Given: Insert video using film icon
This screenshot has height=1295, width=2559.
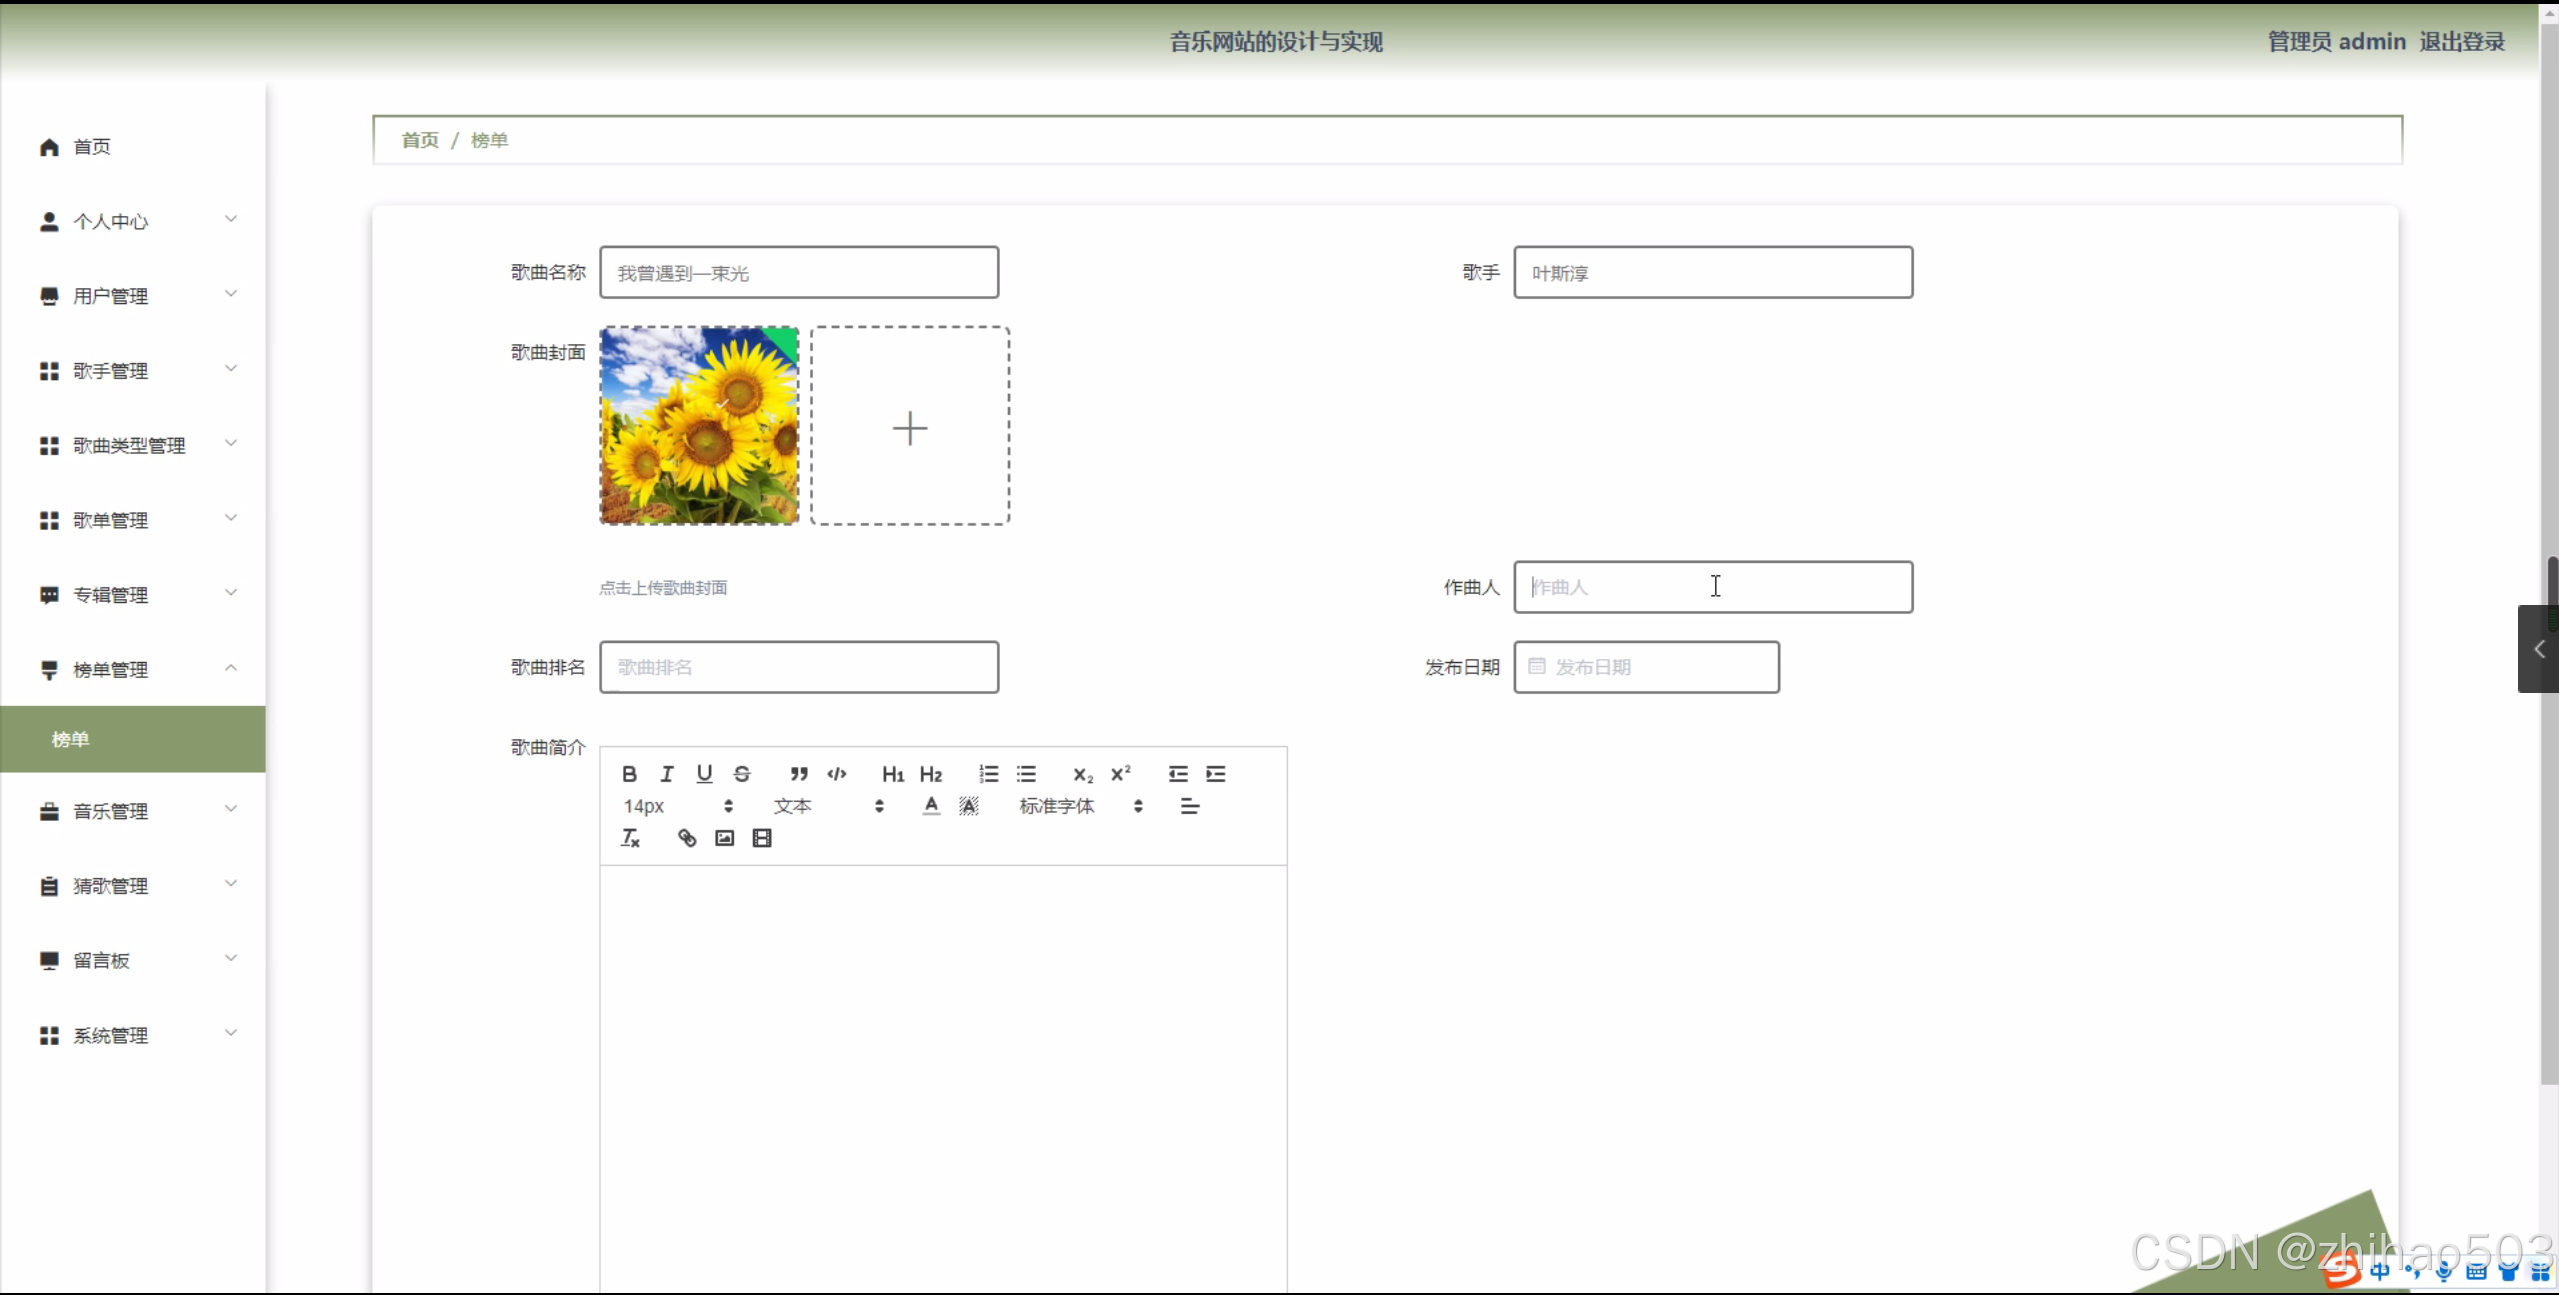Looking at the screenshot, I should pos(762,838).
